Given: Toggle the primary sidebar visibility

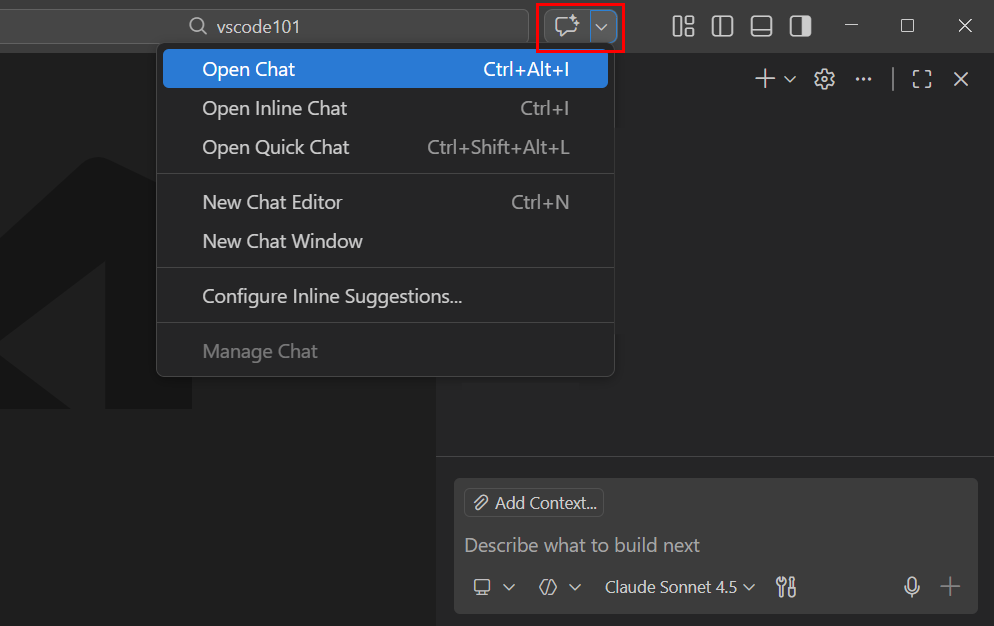Looking at the screenshot, I should [x=722, y=26].
